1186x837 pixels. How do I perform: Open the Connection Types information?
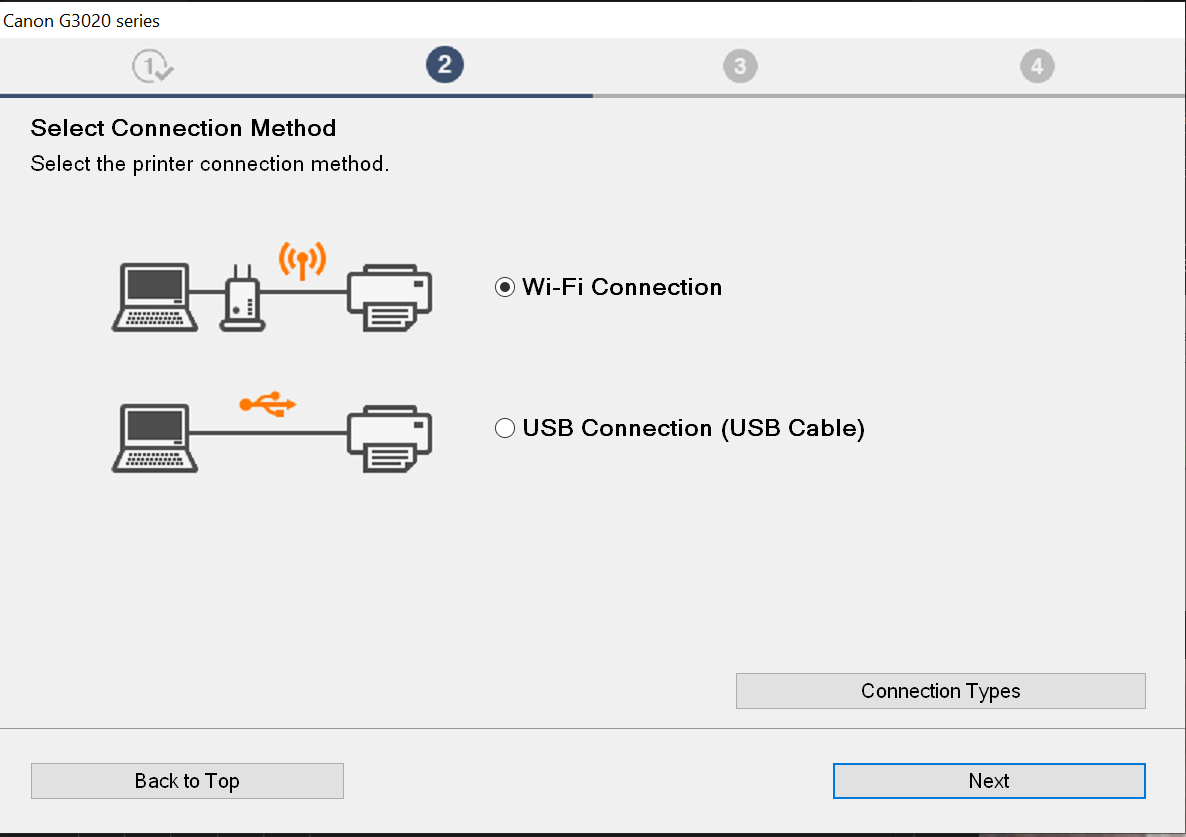tap(940, 691)
